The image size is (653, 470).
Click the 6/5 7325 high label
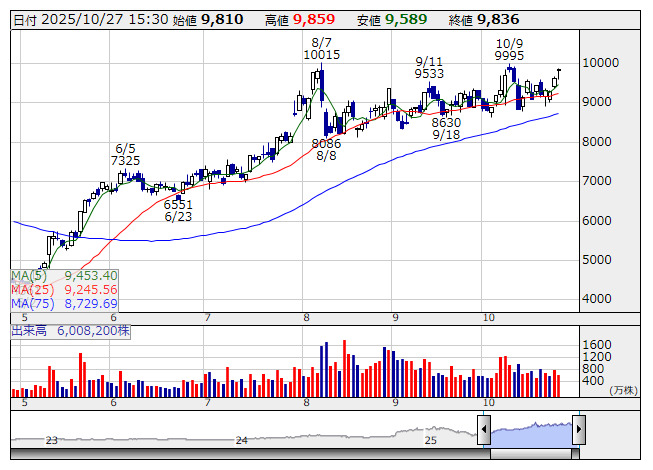click(125, 155)
